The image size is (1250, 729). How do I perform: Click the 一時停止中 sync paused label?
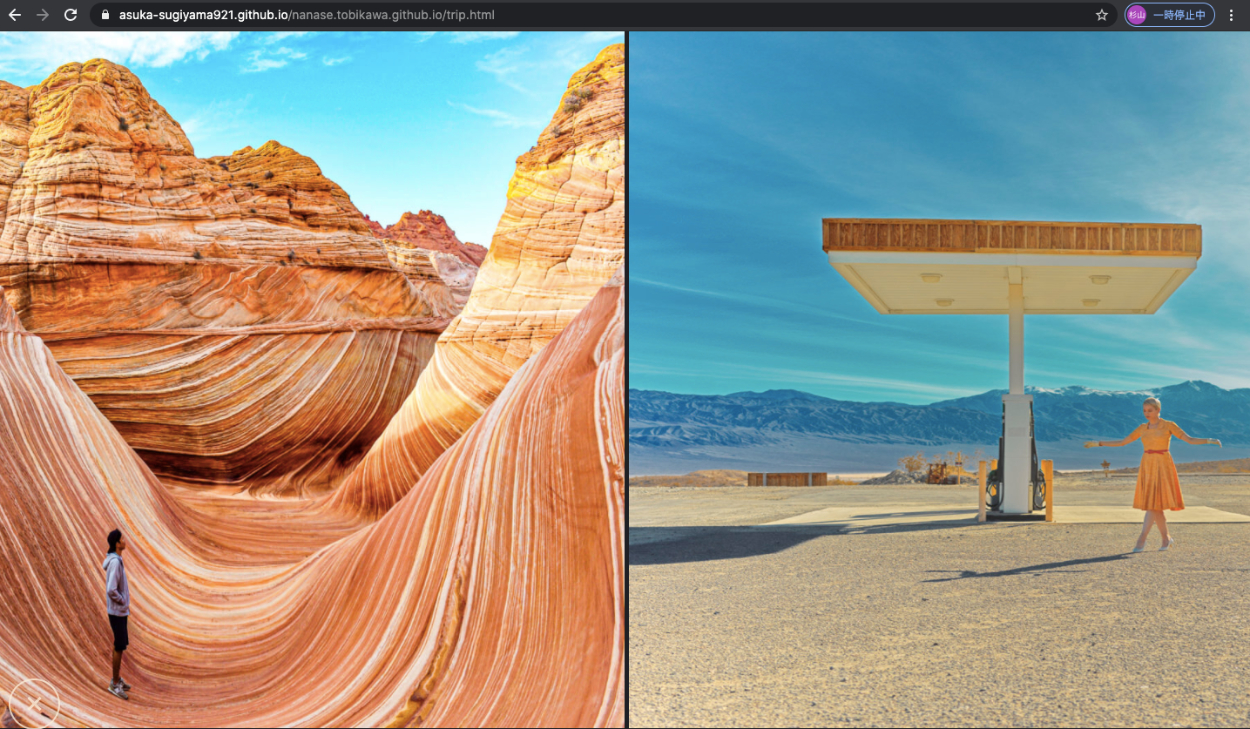coord(1180,15)
